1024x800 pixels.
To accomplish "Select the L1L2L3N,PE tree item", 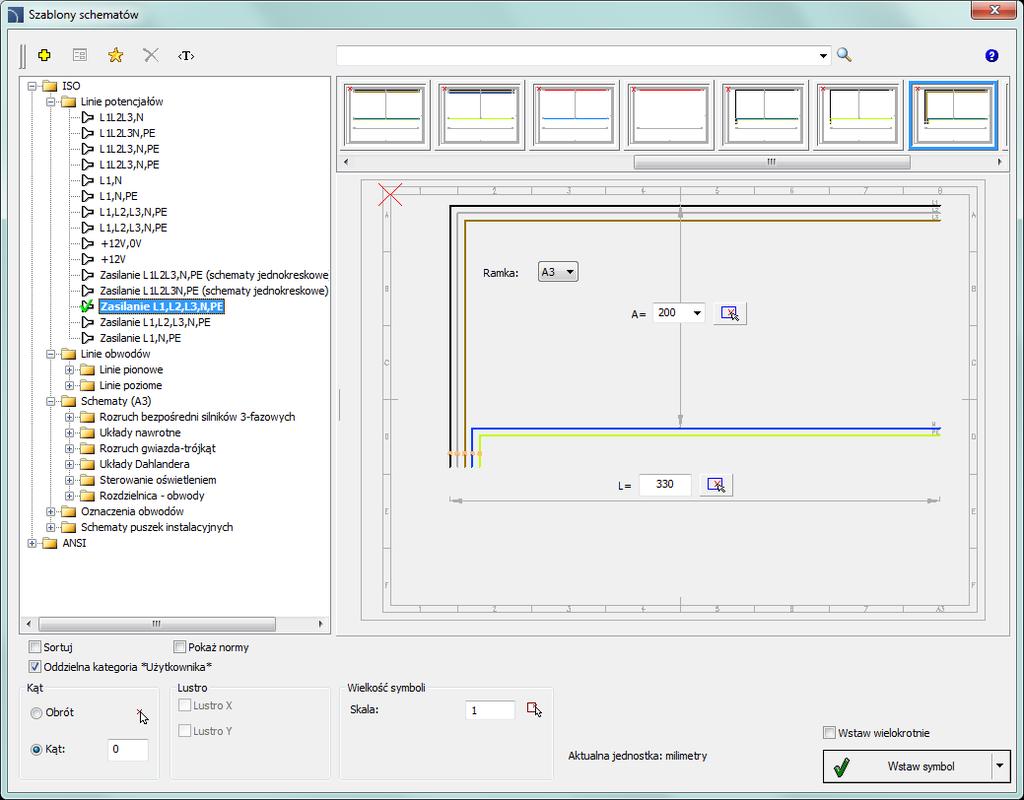I will 127,133.
